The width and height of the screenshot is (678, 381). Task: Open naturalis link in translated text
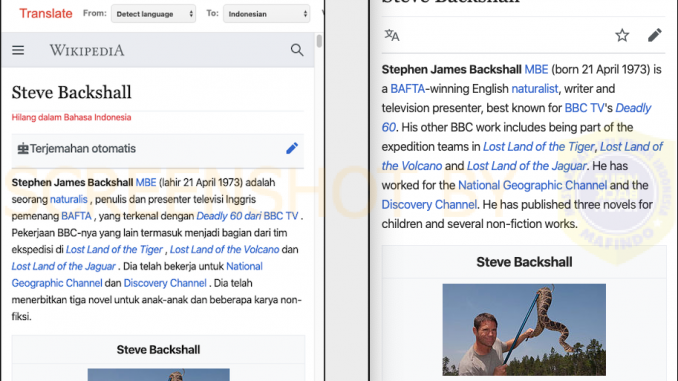click(69, 199)
